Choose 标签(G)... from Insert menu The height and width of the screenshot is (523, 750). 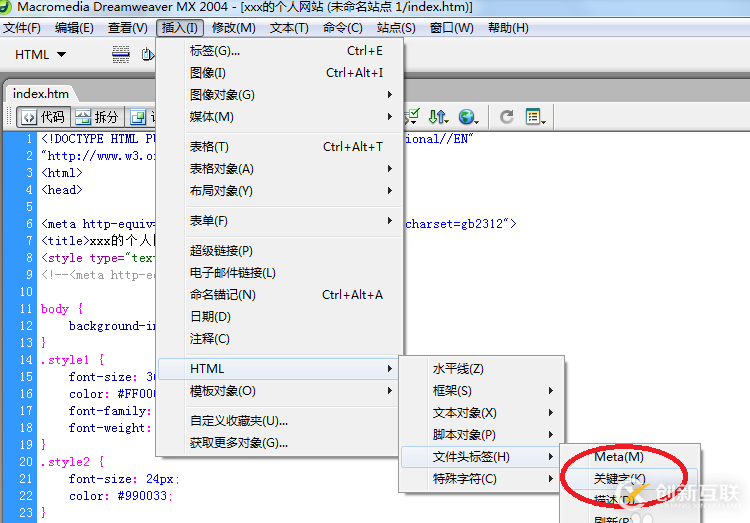tap(280, 51)
